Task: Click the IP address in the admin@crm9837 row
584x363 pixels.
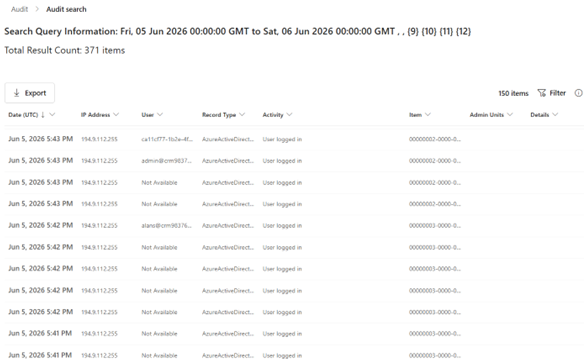Action: pos(99,161)
